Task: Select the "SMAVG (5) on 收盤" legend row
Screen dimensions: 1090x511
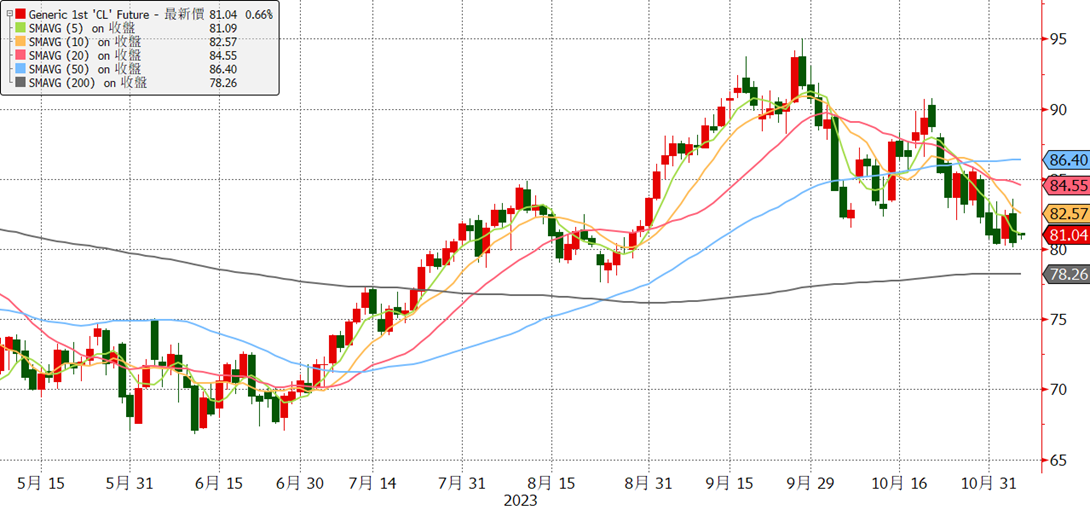Action: [82, 29]
